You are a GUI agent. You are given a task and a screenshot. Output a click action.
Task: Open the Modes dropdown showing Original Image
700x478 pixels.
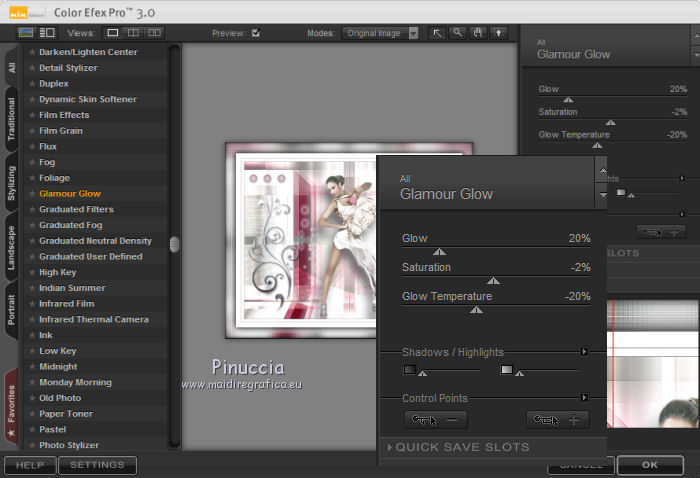point(380,33)
